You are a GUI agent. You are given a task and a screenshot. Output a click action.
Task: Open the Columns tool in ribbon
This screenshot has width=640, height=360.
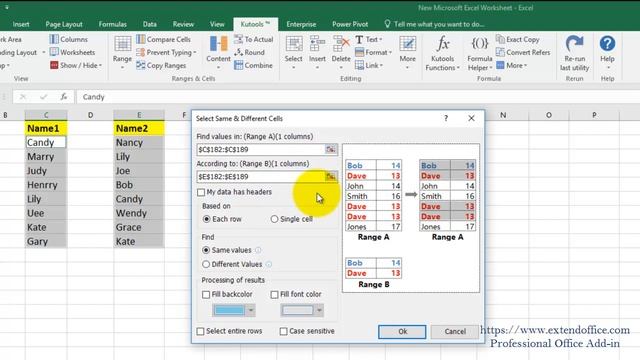[x=69, y=39]
